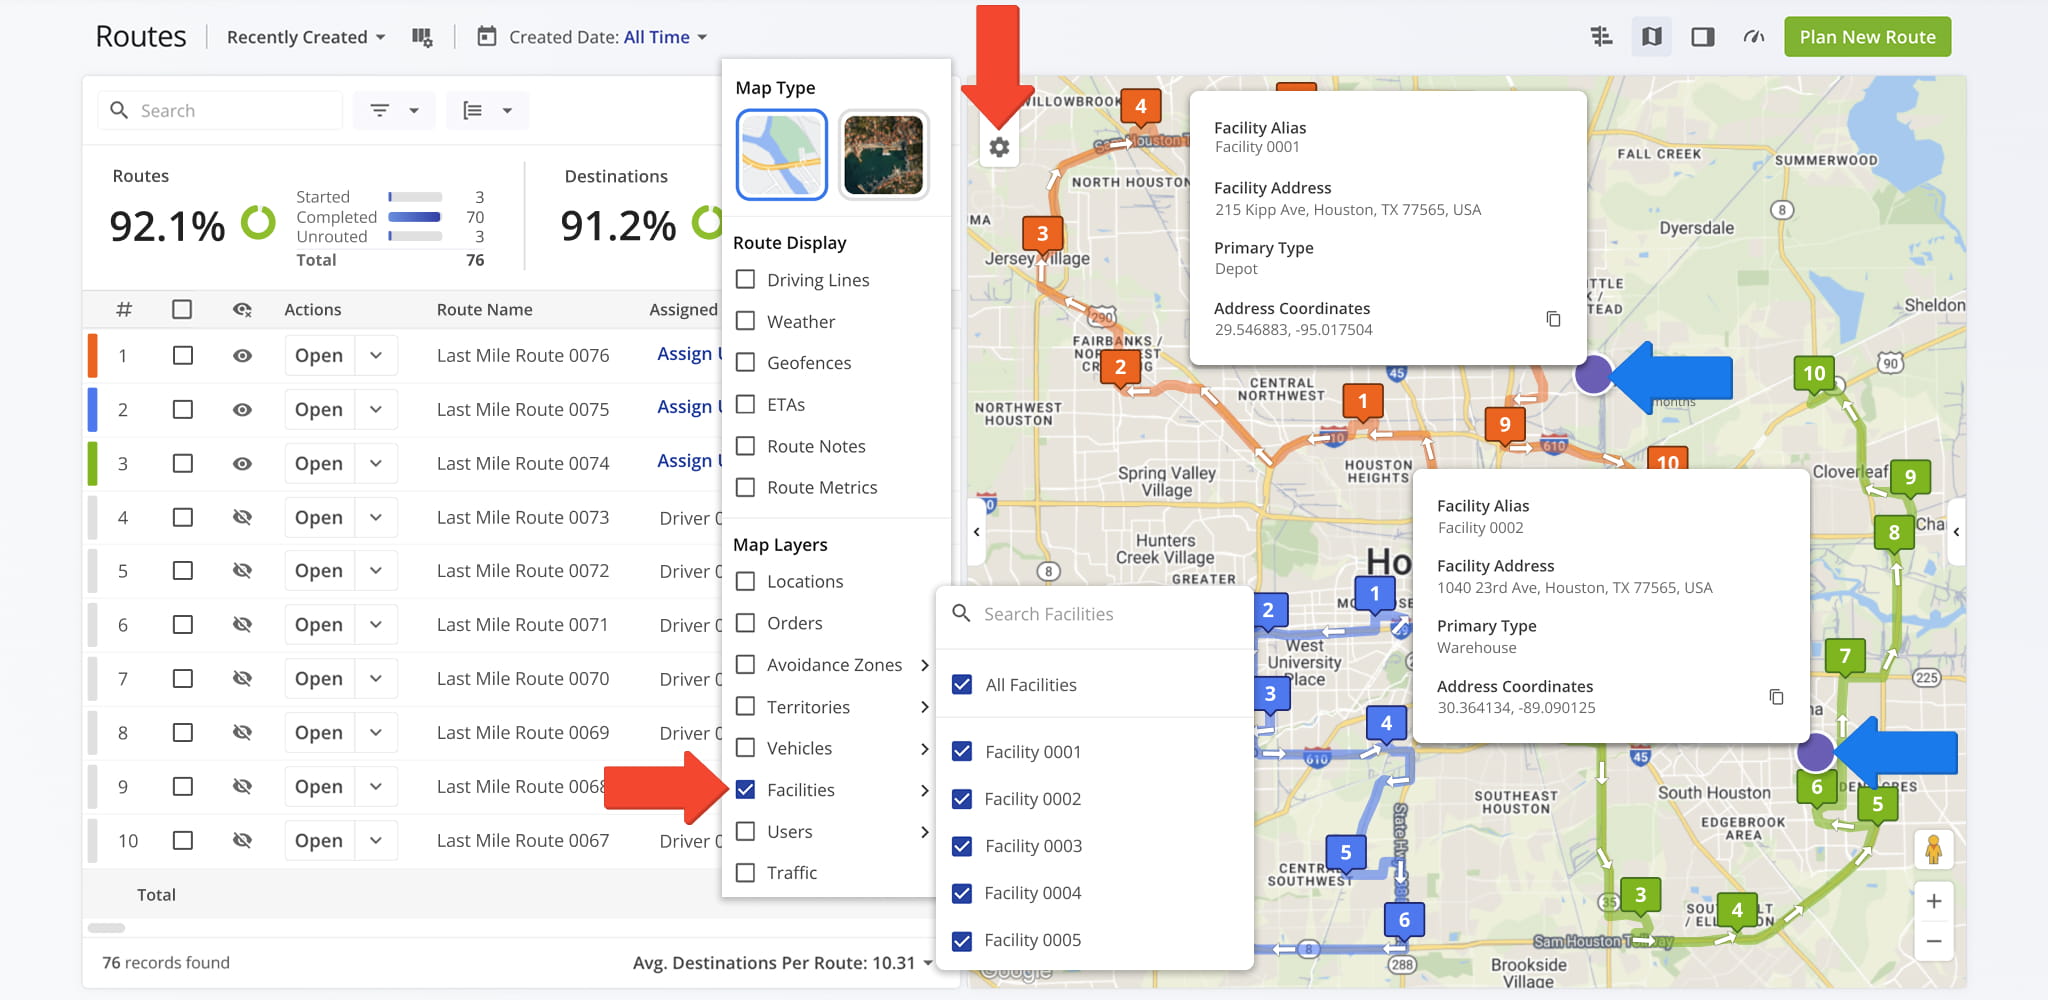Screen dimensions: 2048x1000
Task: Open the column settings icon beside Recently Created
Action: pos(422,37)
